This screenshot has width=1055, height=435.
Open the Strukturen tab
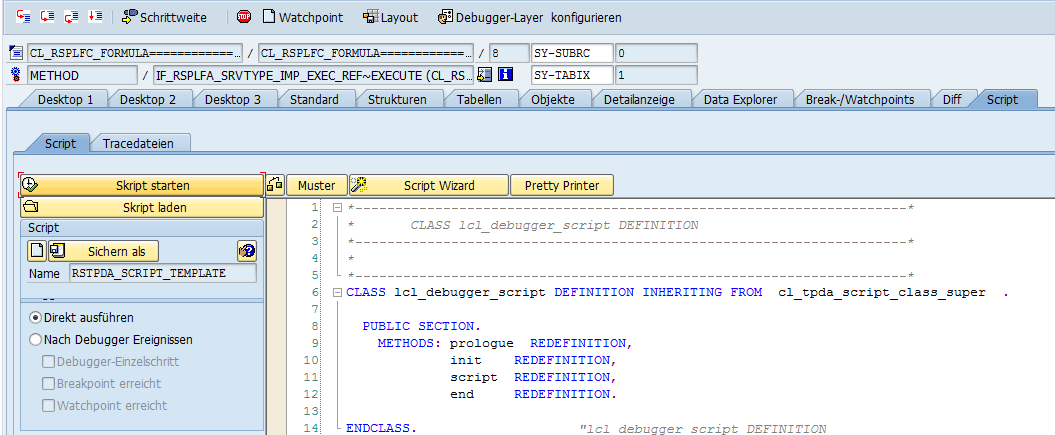pos(397,100)
